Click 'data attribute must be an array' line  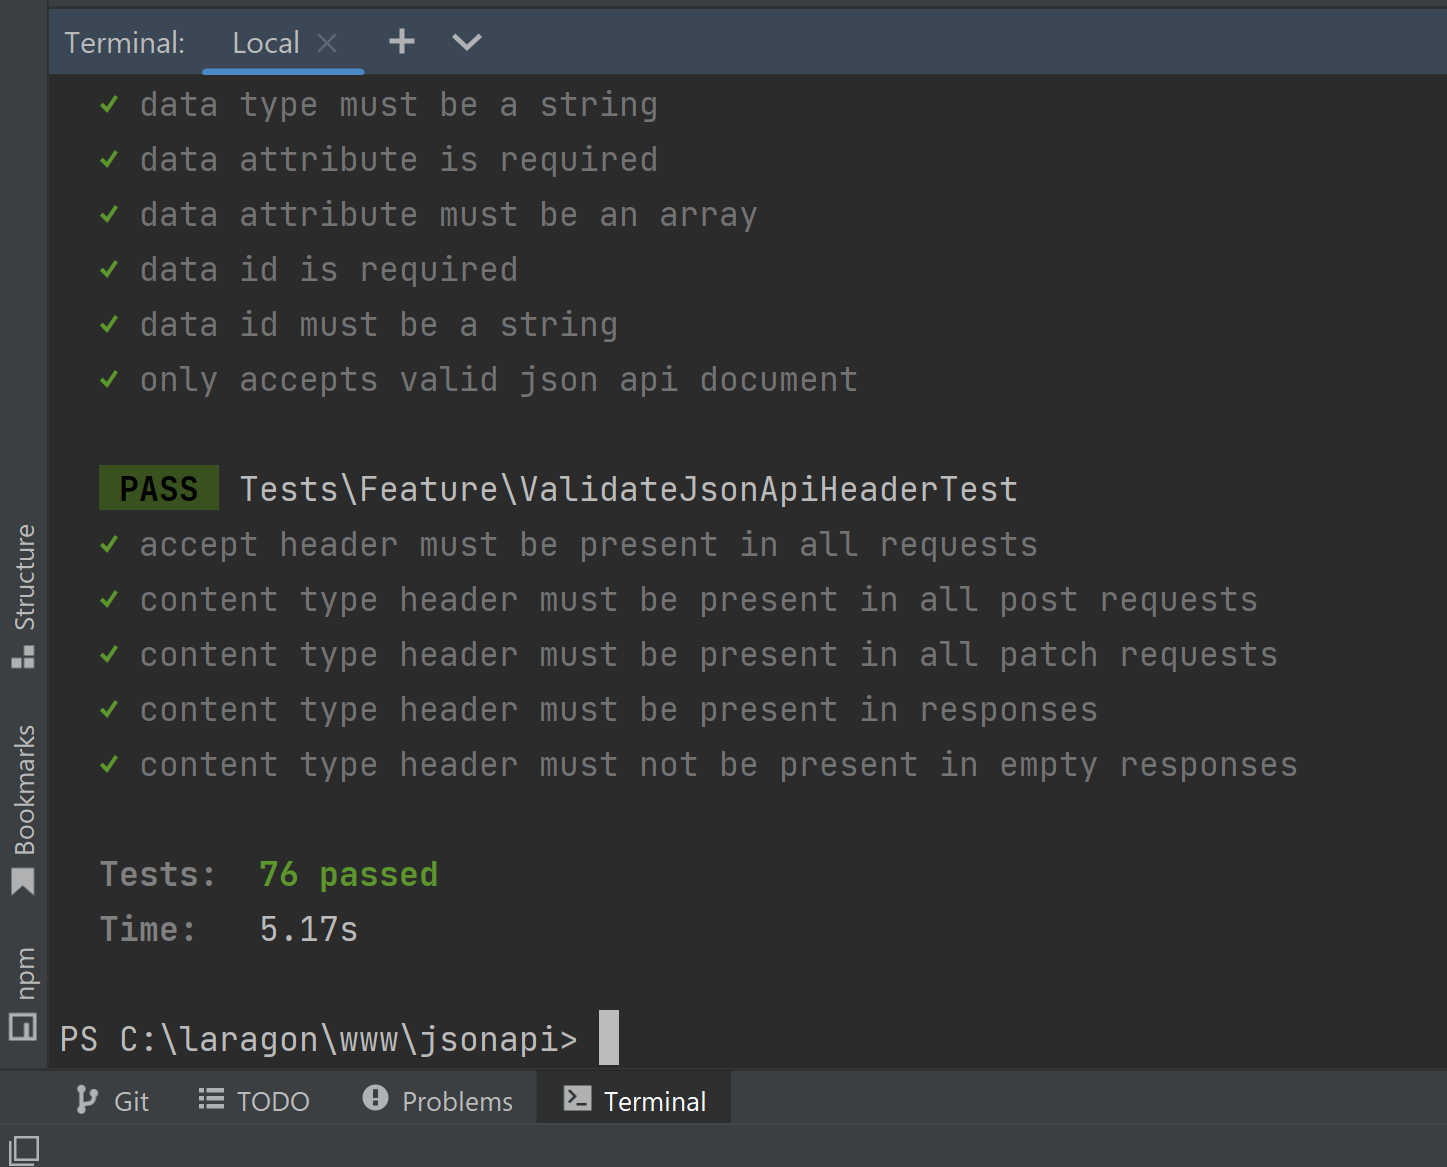448,215
